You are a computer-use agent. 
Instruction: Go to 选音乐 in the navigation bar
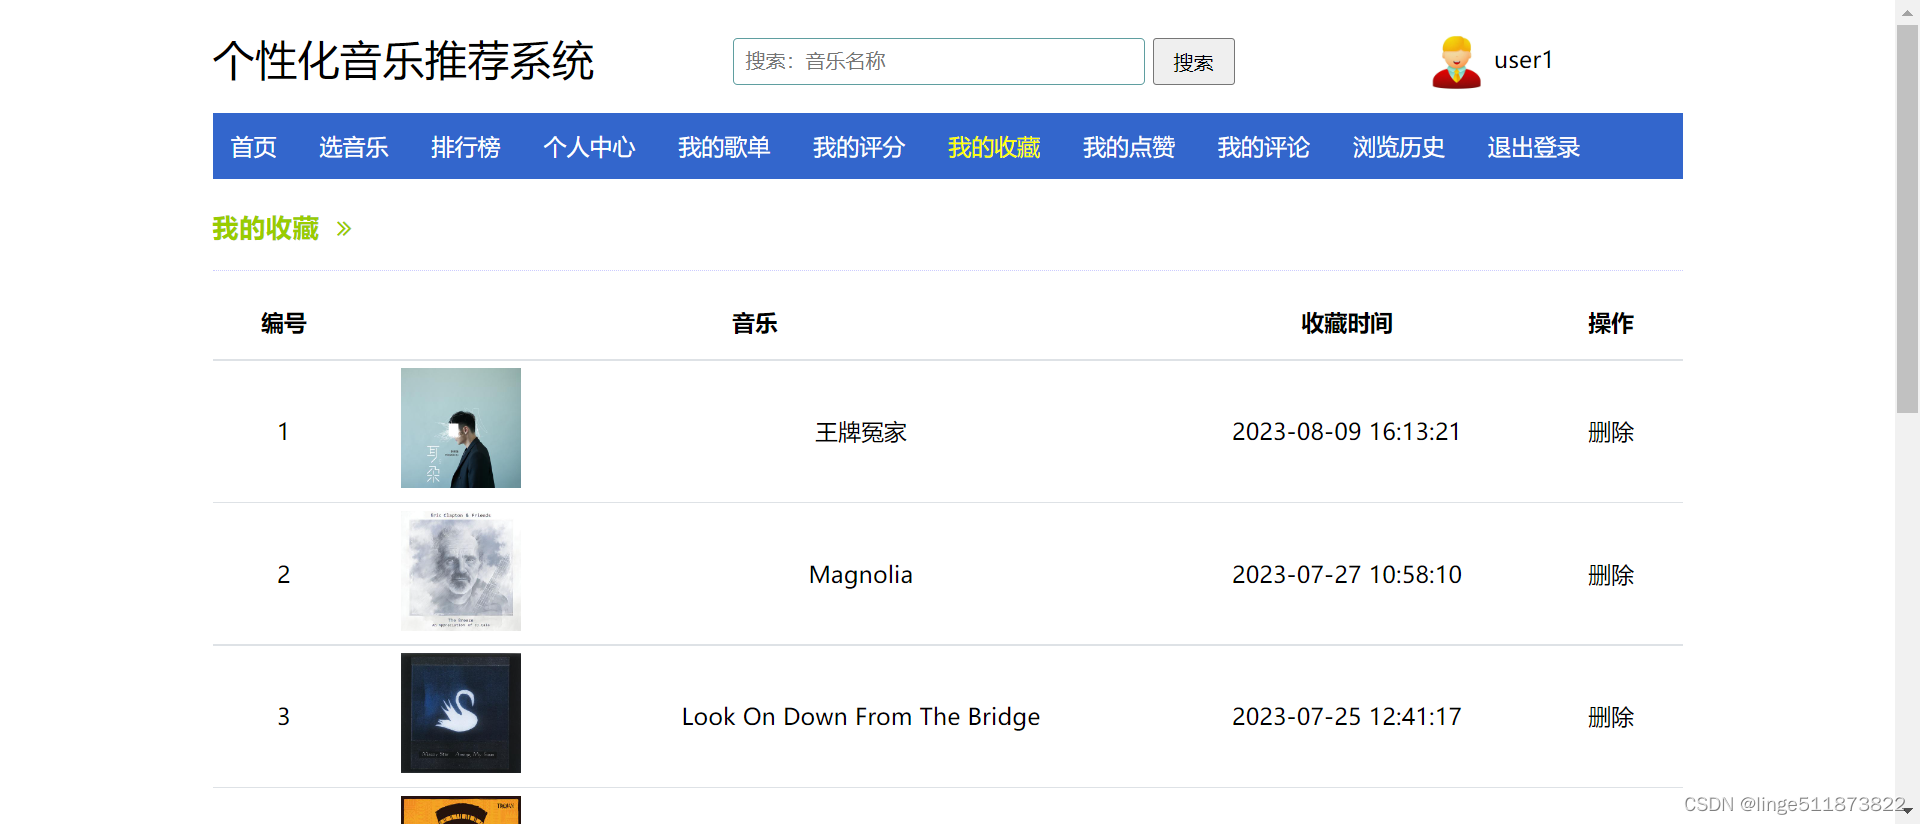(x=354, y=147)
